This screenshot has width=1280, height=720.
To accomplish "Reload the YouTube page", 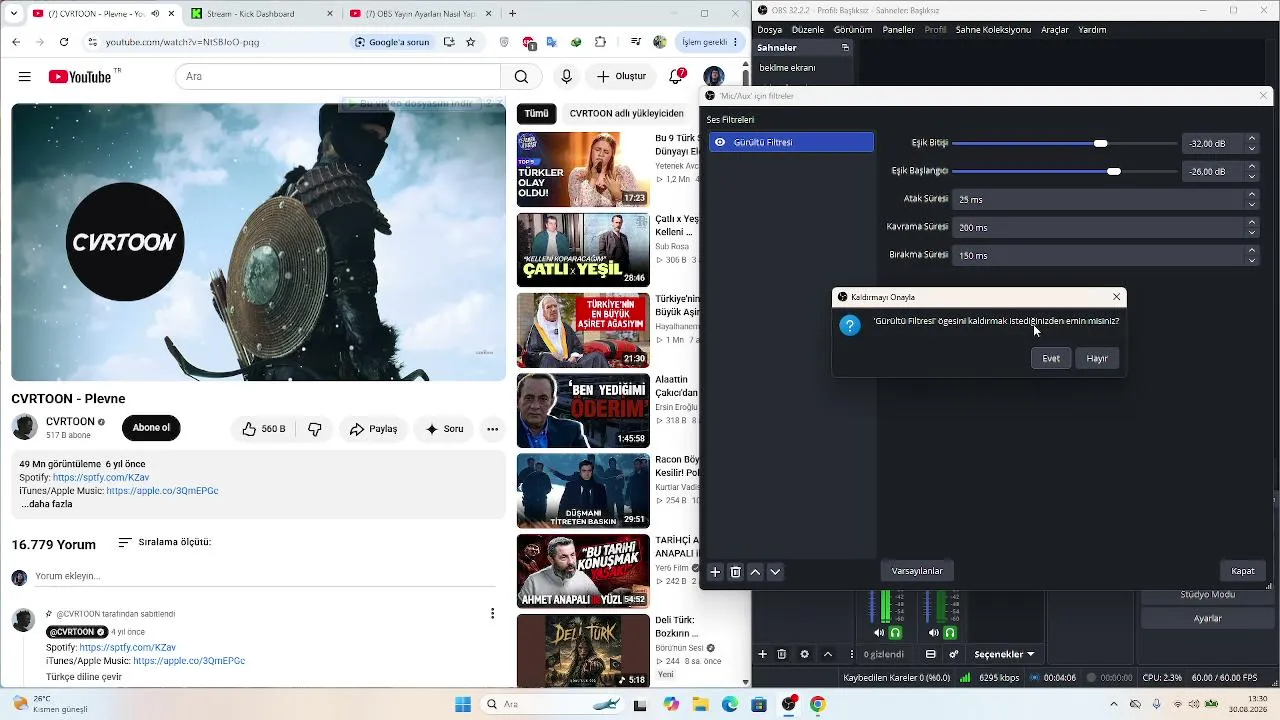I will [64, 42].
